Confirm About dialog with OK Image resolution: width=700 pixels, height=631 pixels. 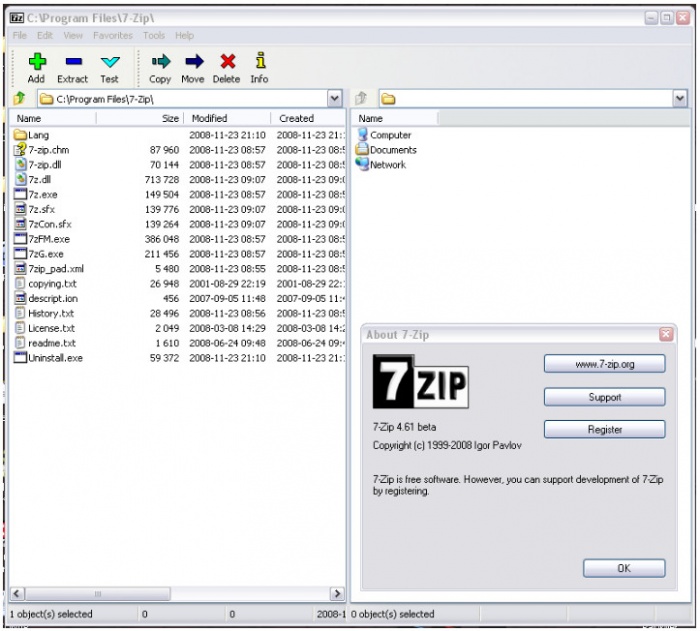coord(624,568)
